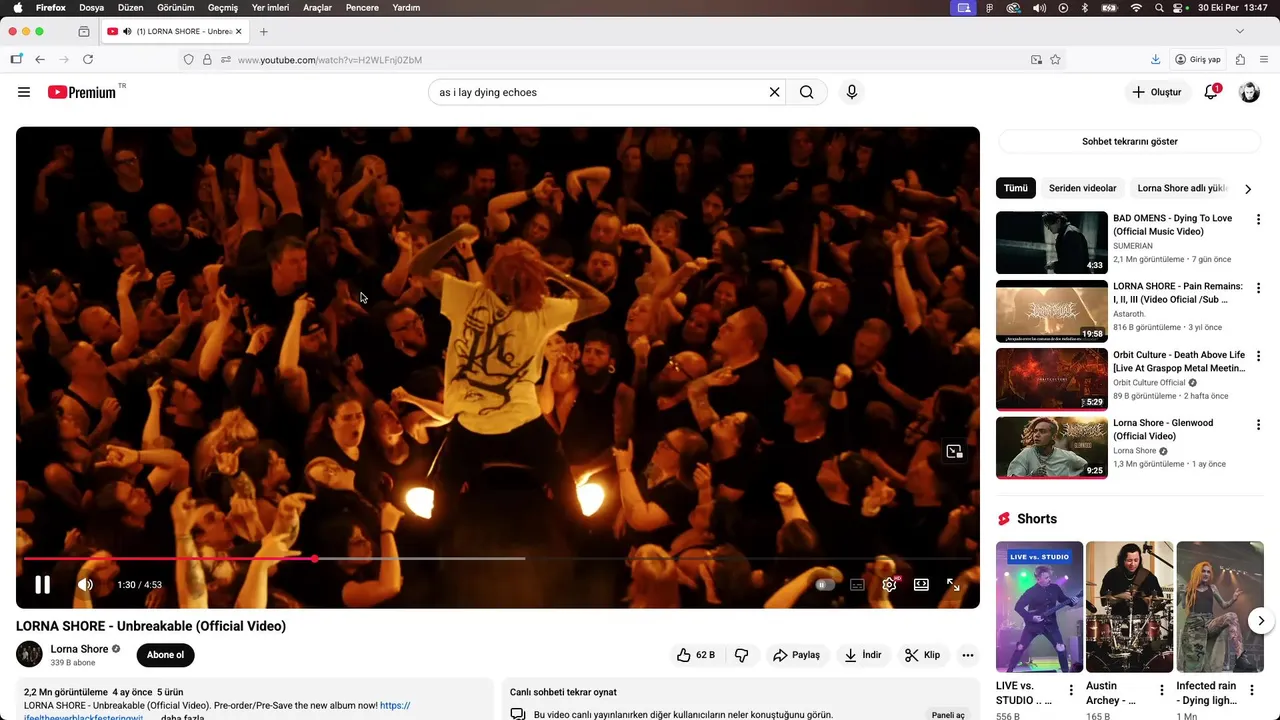This screenshot has width=1280, height=720.
Task: Open the chat panel with 'Paneli aç'
Action: point(948,715)
